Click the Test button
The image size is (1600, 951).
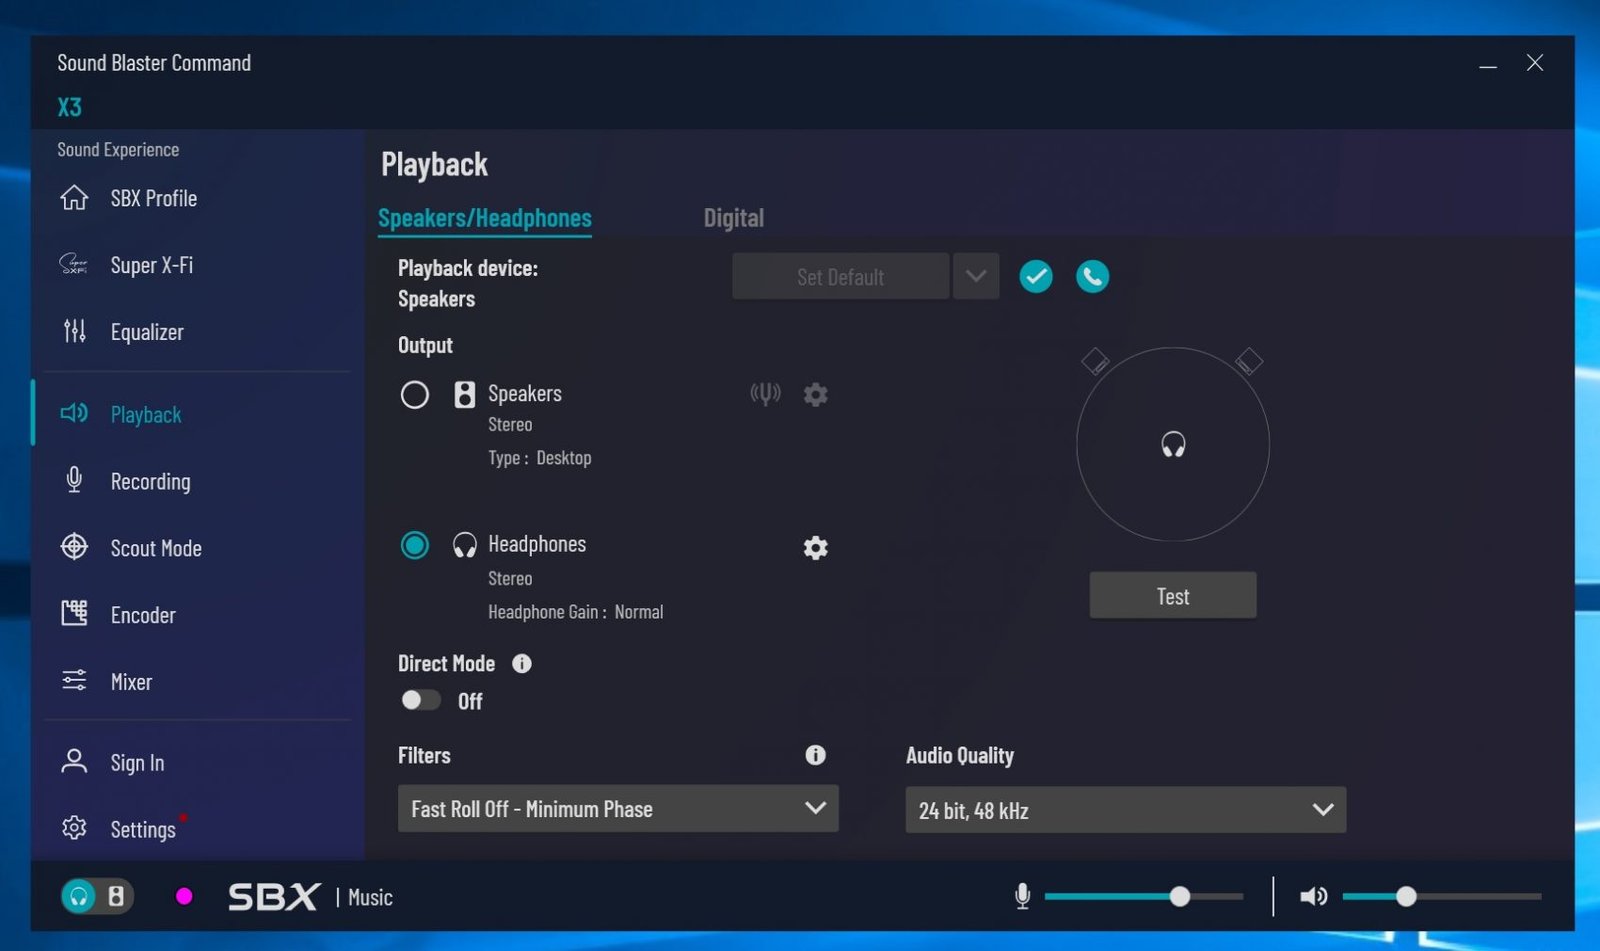pos(1173,596)
